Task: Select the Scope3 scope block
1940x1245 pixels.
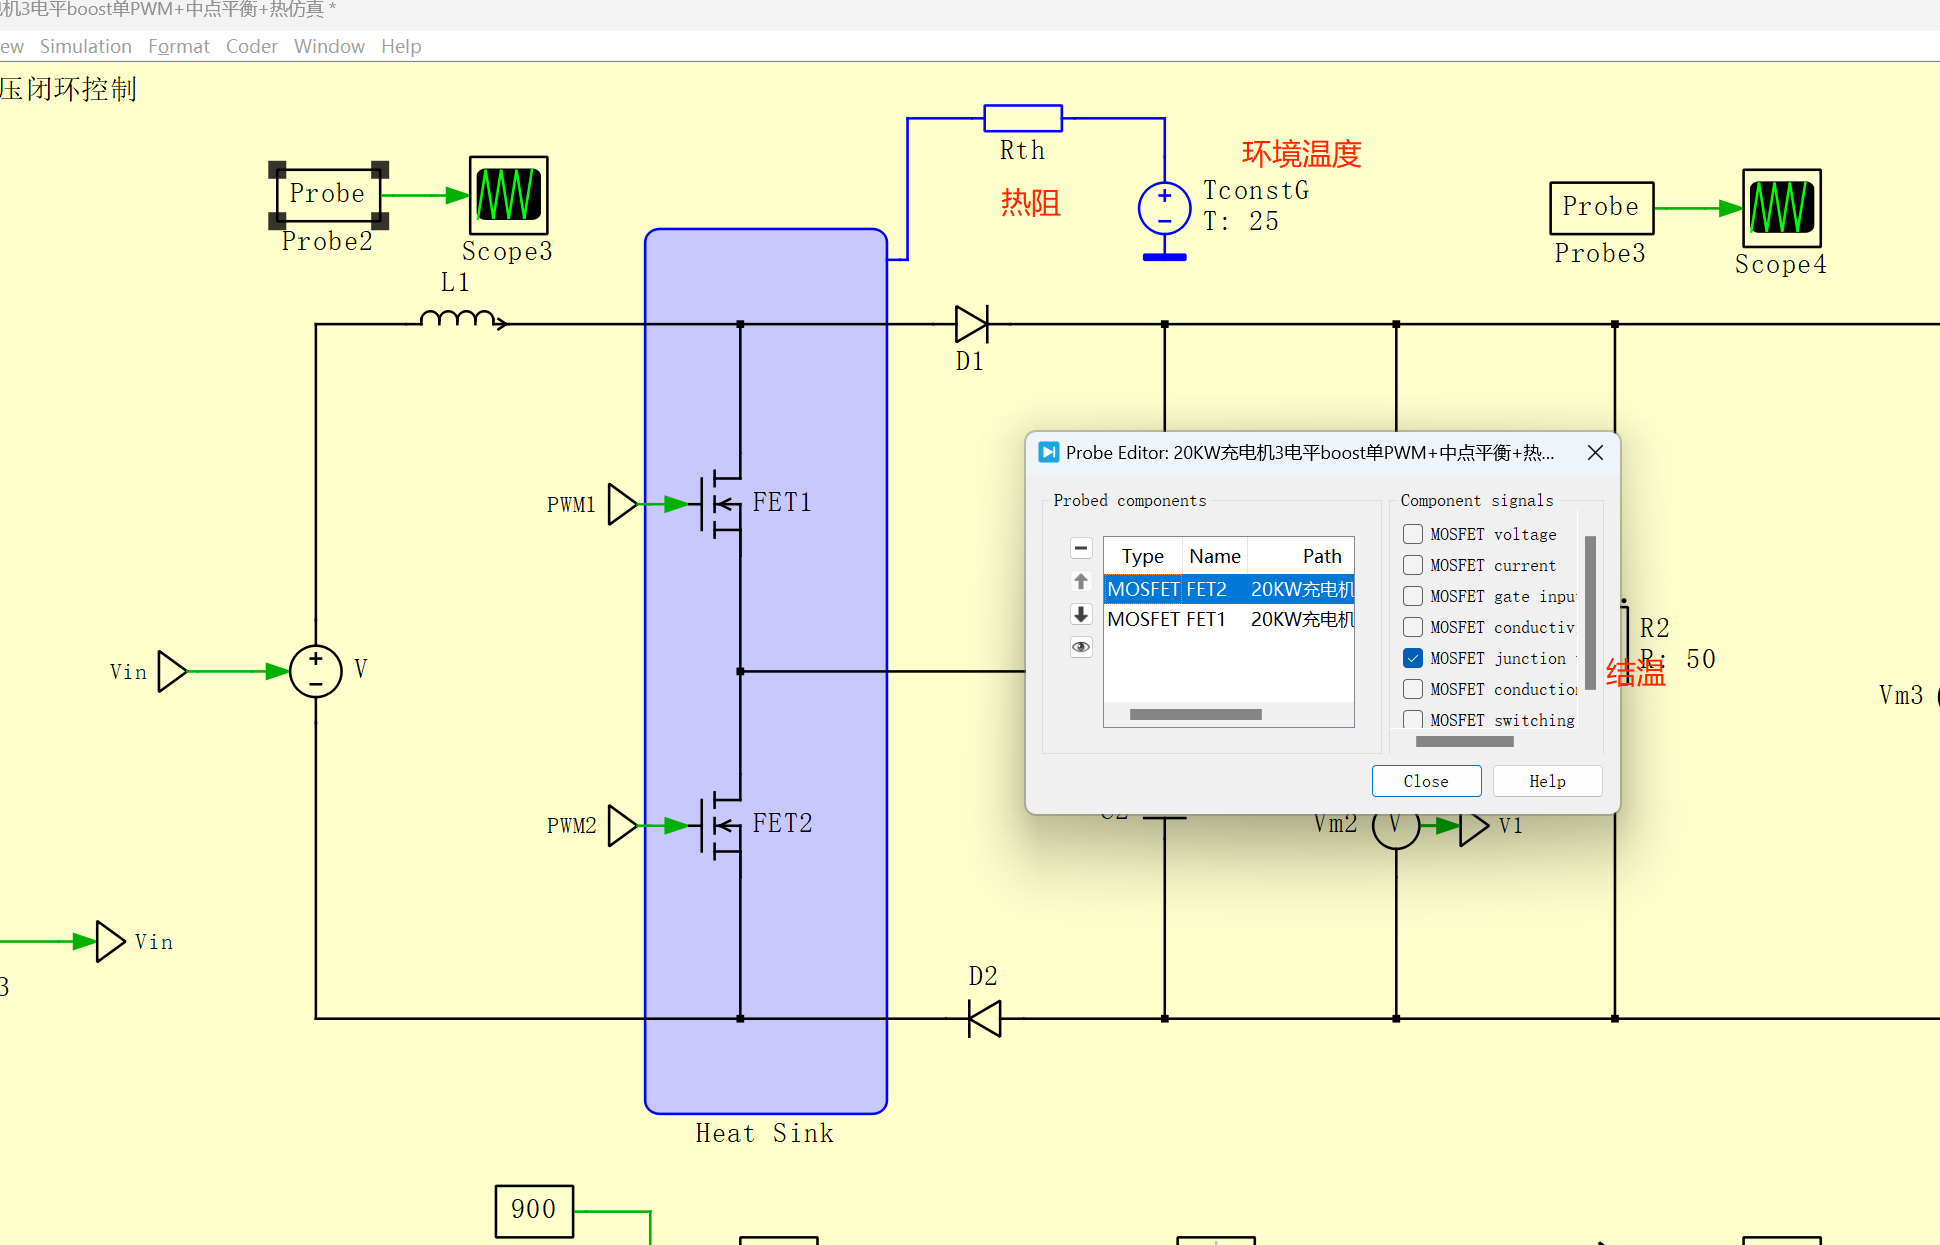Action: pos(508,194)
